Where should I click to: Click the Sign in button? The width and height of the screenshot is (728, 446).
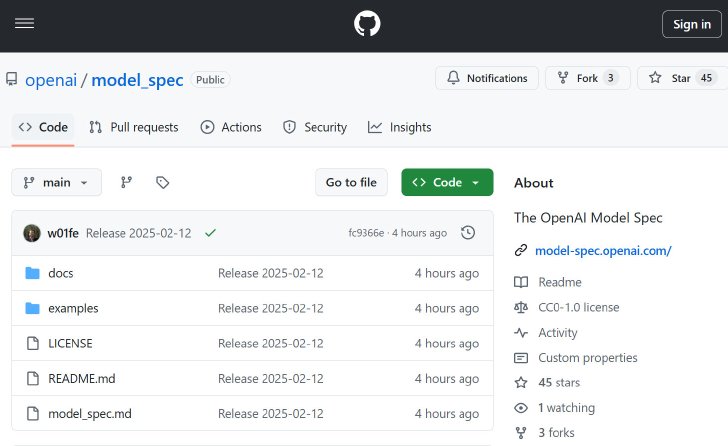pos(691,24)
